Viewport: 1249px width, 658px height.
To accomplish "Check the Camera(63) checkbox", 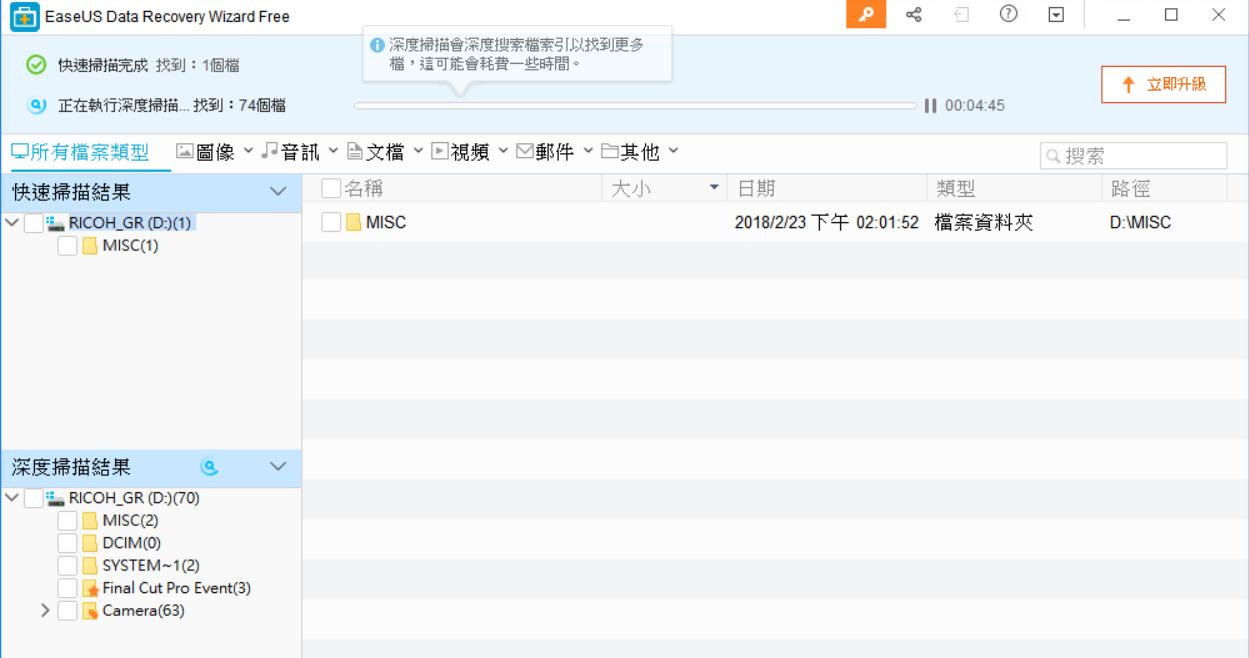I will [68, 611].
